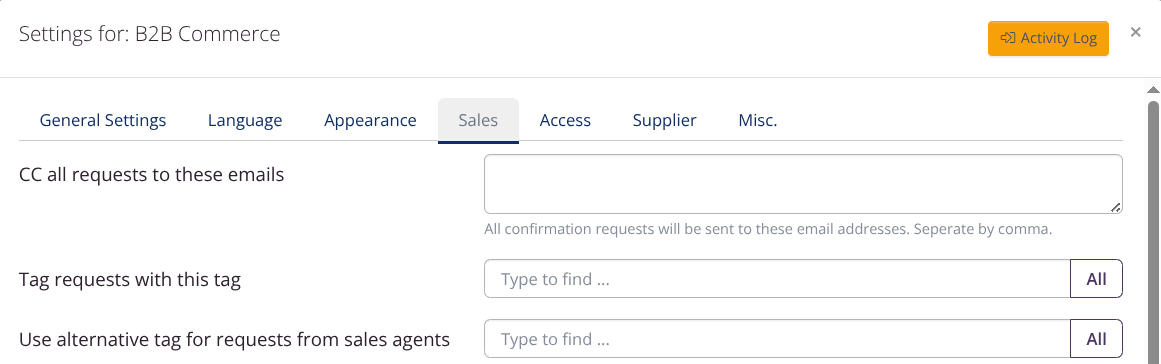Screen dimensions: 1161x364
Task: Open the Activity Log
Action: [x=1048, y=38]
